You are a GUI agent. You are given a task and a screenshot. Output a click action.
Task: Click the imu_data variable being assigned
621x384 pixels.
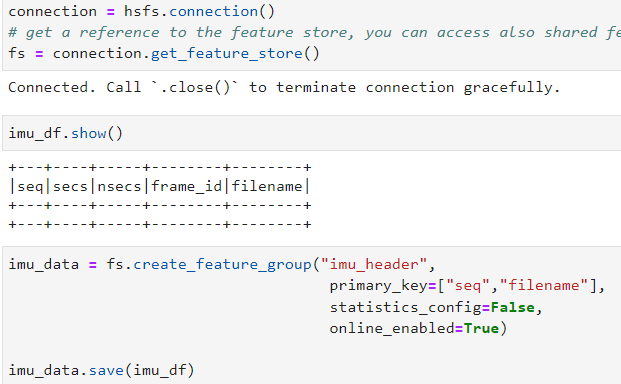[x=44, y=264]
